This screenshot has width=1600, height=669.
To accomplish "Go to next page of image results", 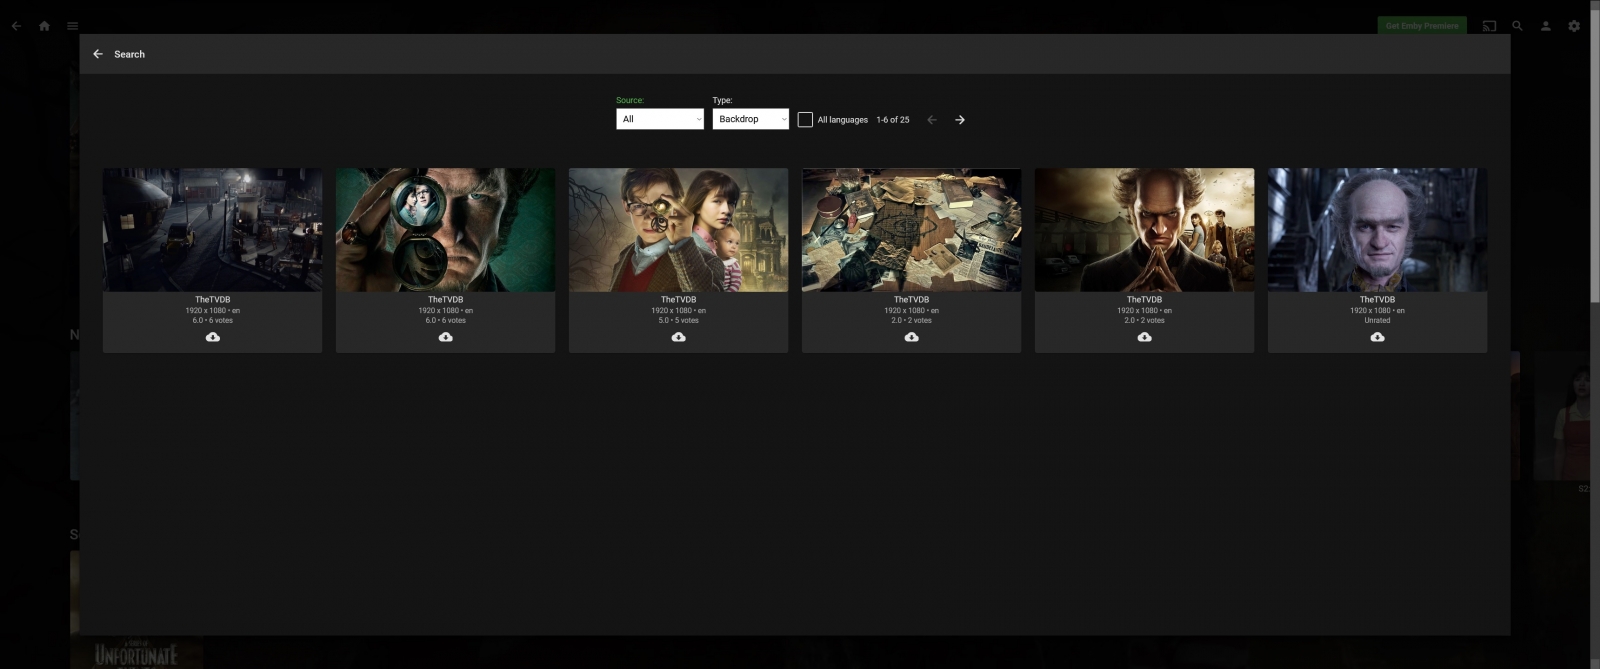I will tap(960, 120).
